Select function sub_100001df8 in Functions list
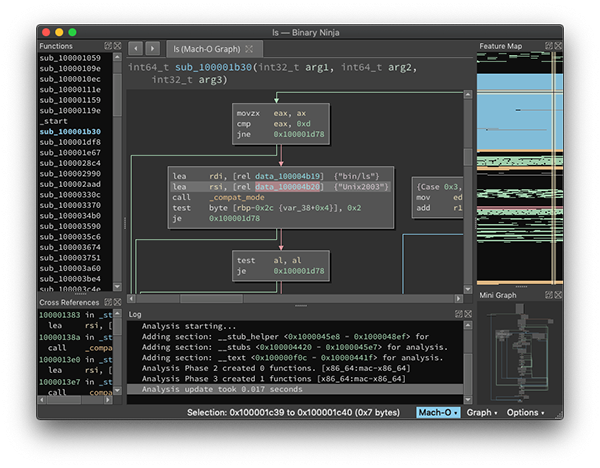 click(x=70, y=143)
